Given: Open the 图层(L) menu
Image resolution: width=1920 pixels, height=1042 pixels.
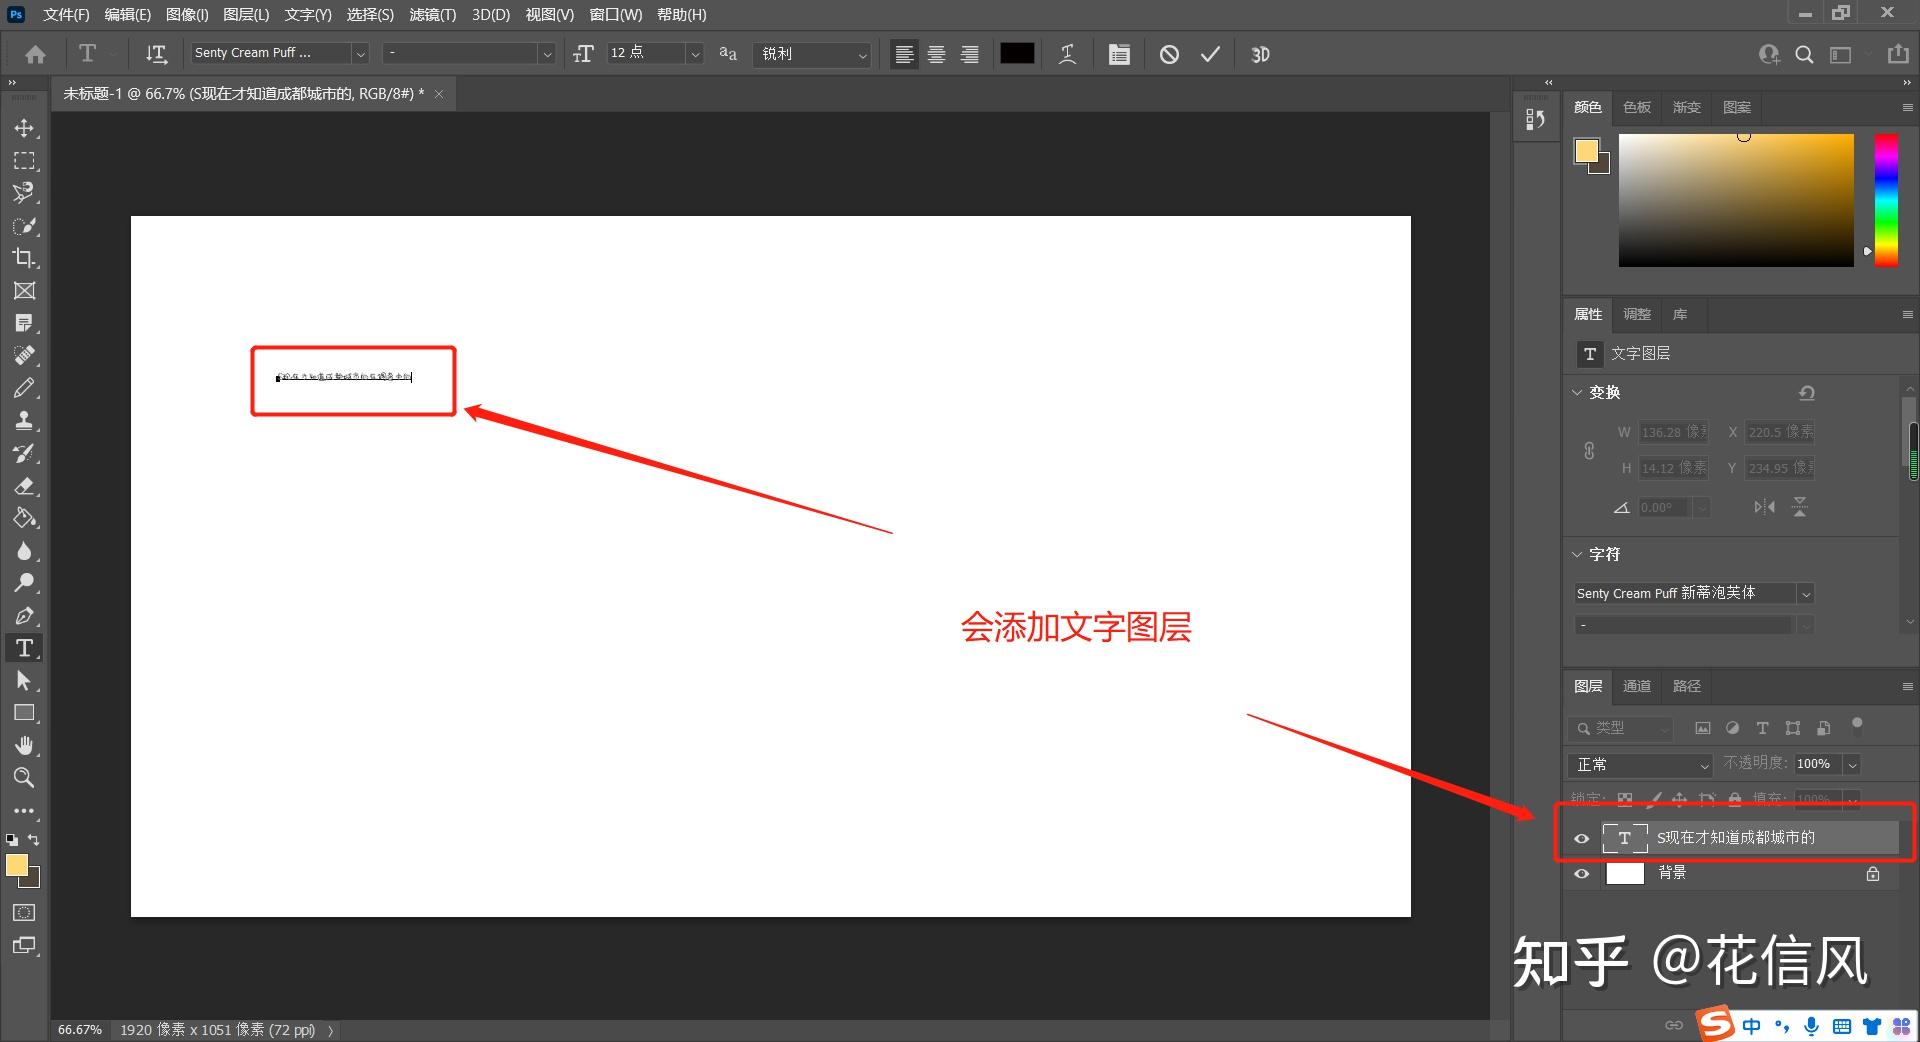Looking at the screenshot, I should tap(246, 14).
